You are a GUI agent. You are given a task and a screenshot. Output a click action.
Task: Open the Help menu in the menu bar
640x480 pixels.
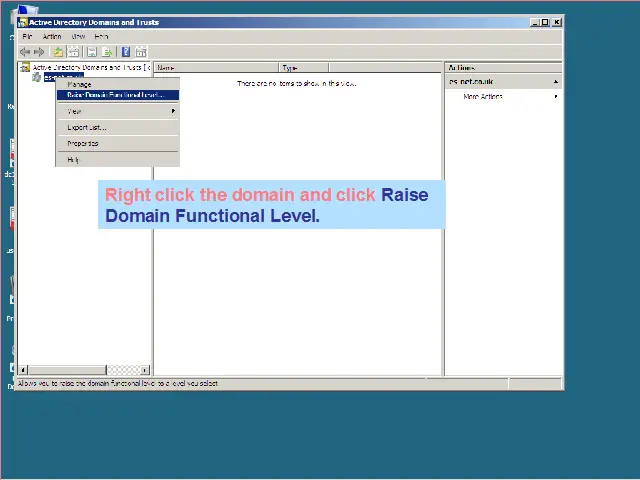click(101, 36)
